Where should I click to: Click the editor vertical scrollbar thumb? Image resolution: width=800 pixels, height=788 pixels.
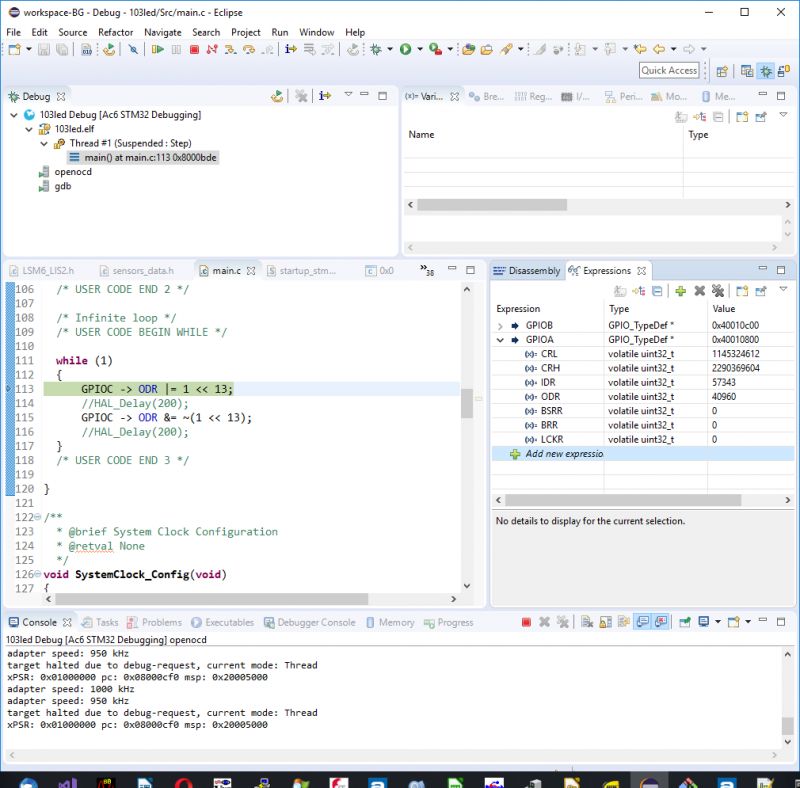(x=466, y=403)
